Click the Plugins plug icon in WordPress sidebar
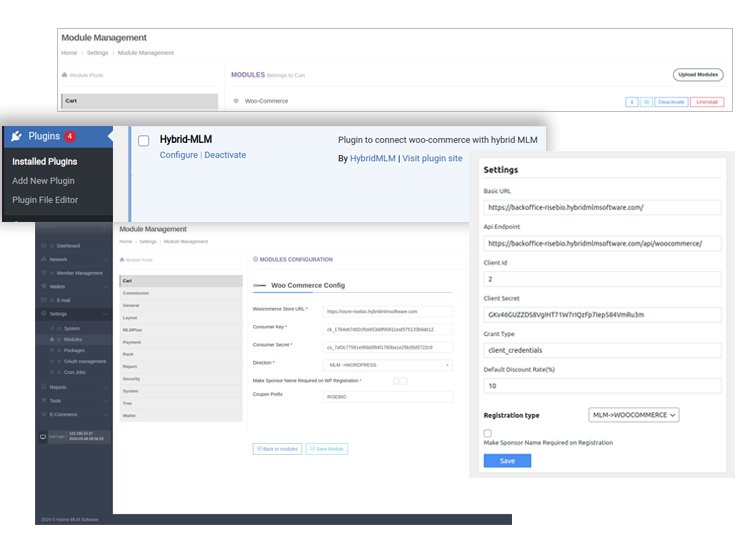 [x=17, y=136]
